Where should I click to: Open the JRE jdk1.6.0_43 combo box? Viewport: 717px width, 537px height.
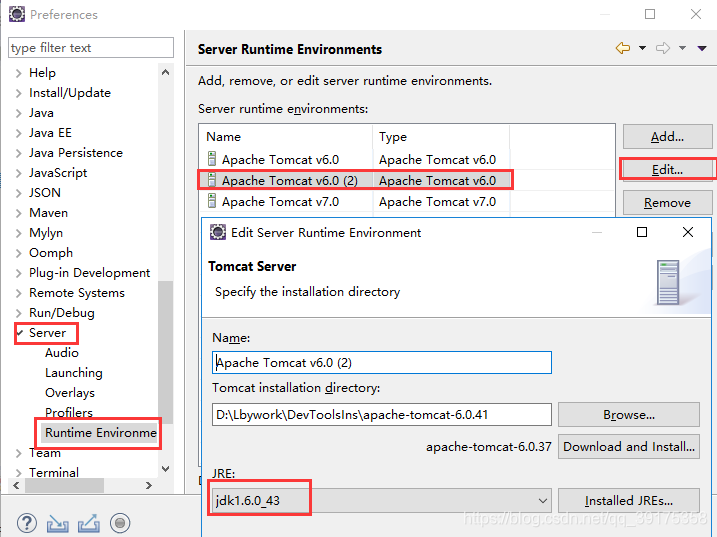381,500
